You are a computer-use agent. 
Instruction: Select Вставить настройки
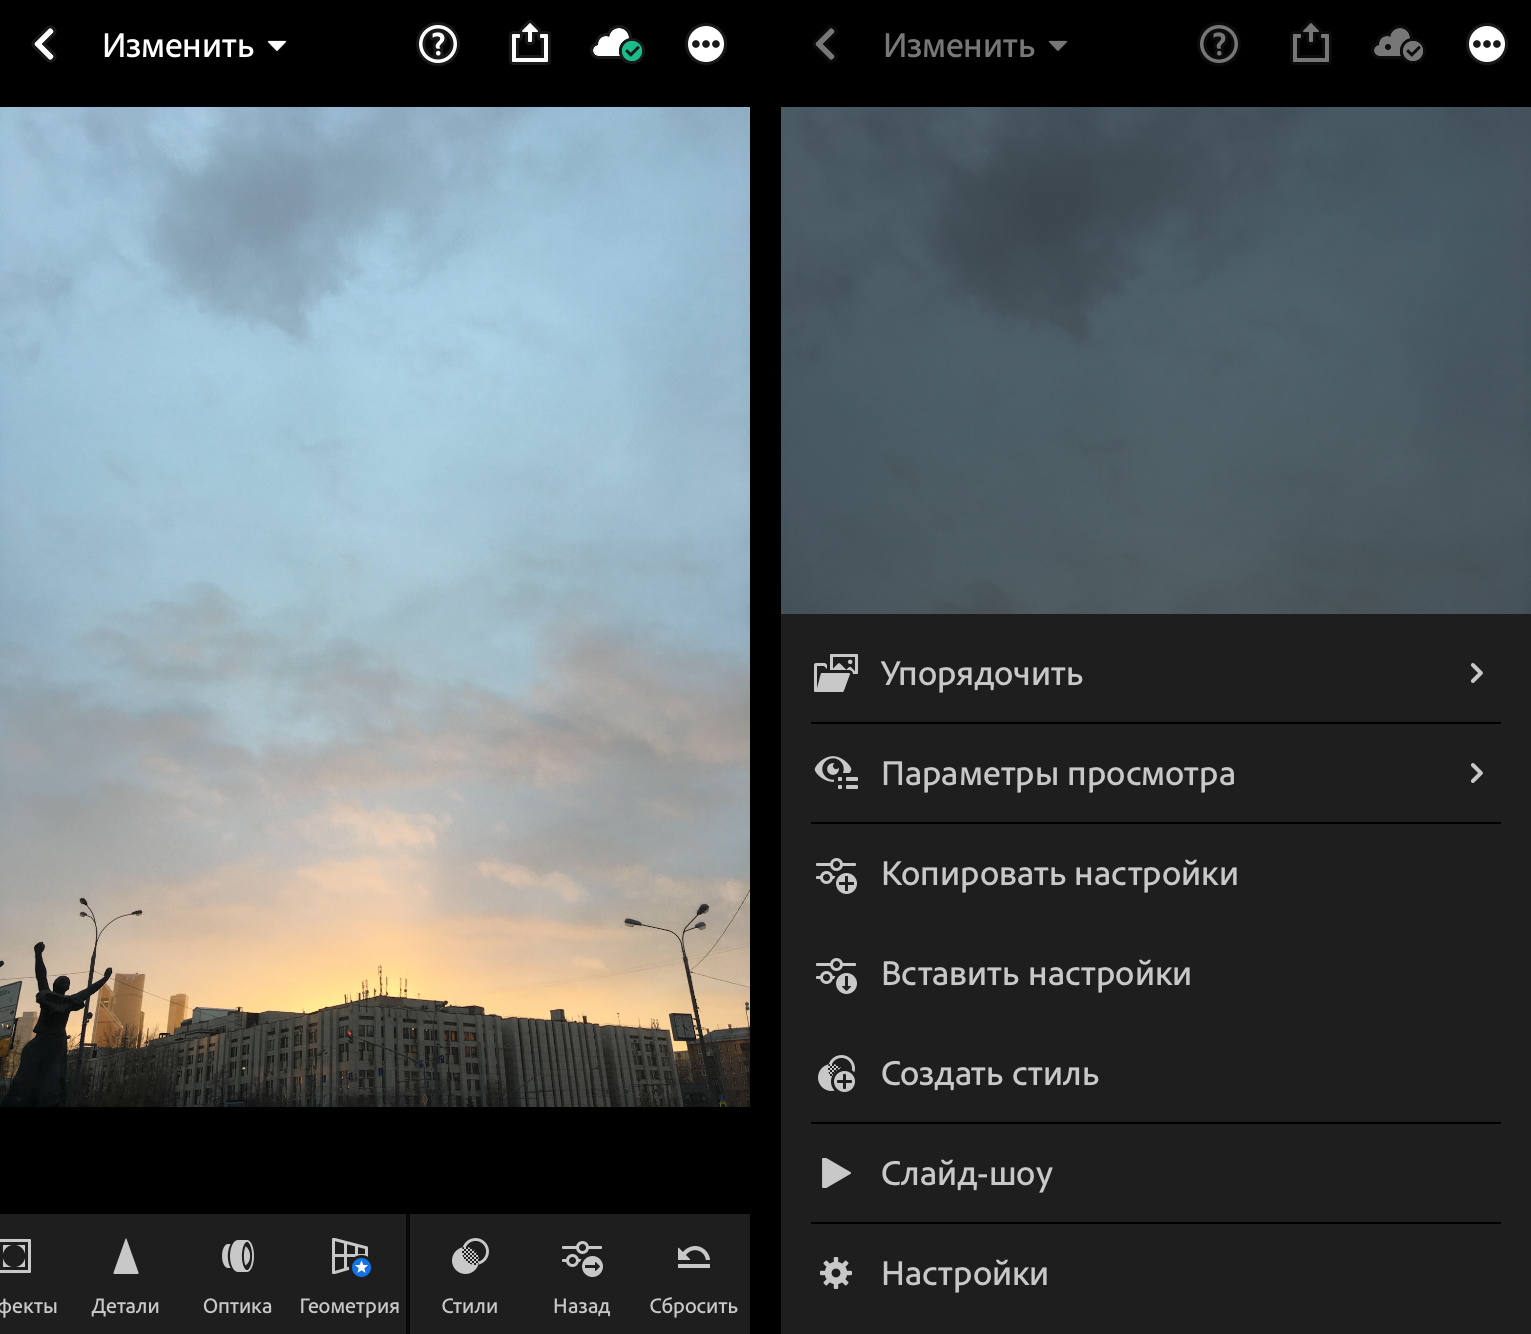coord(1156,973)
